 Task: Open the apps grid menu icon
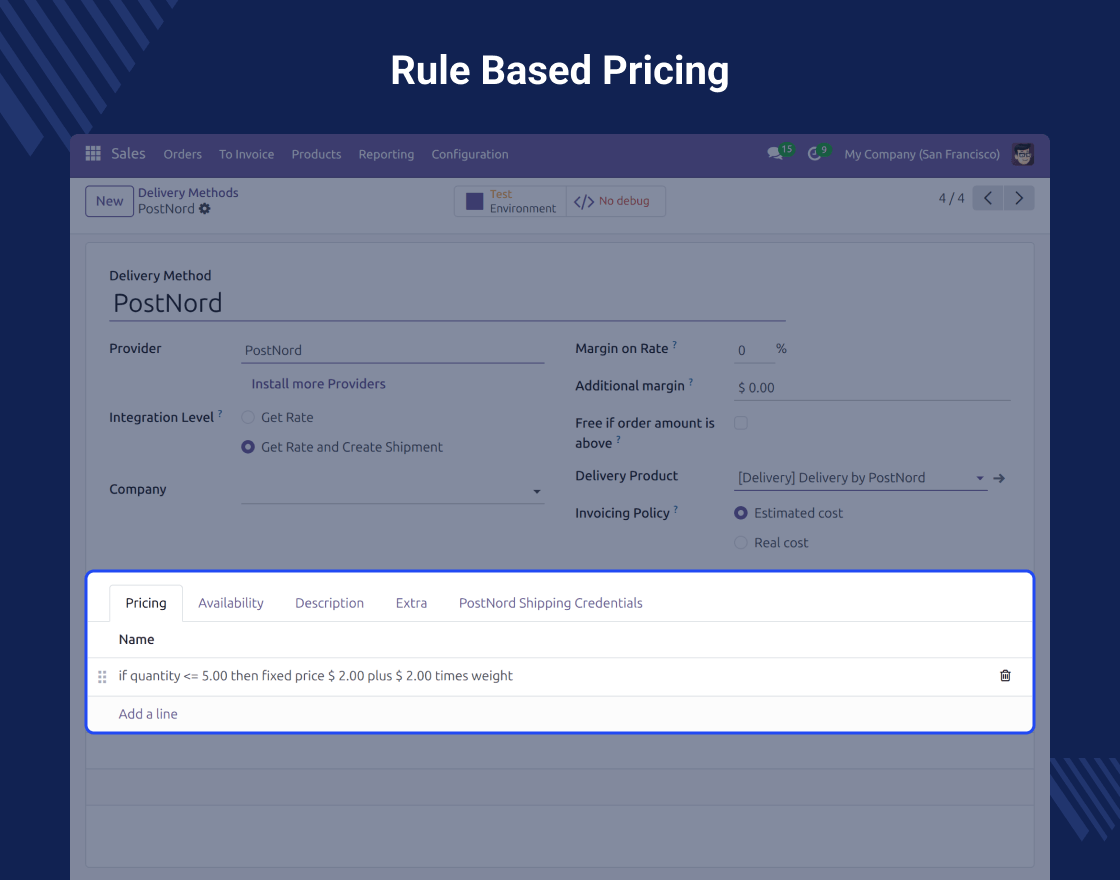pyautogui.click(x=93, y=154)
